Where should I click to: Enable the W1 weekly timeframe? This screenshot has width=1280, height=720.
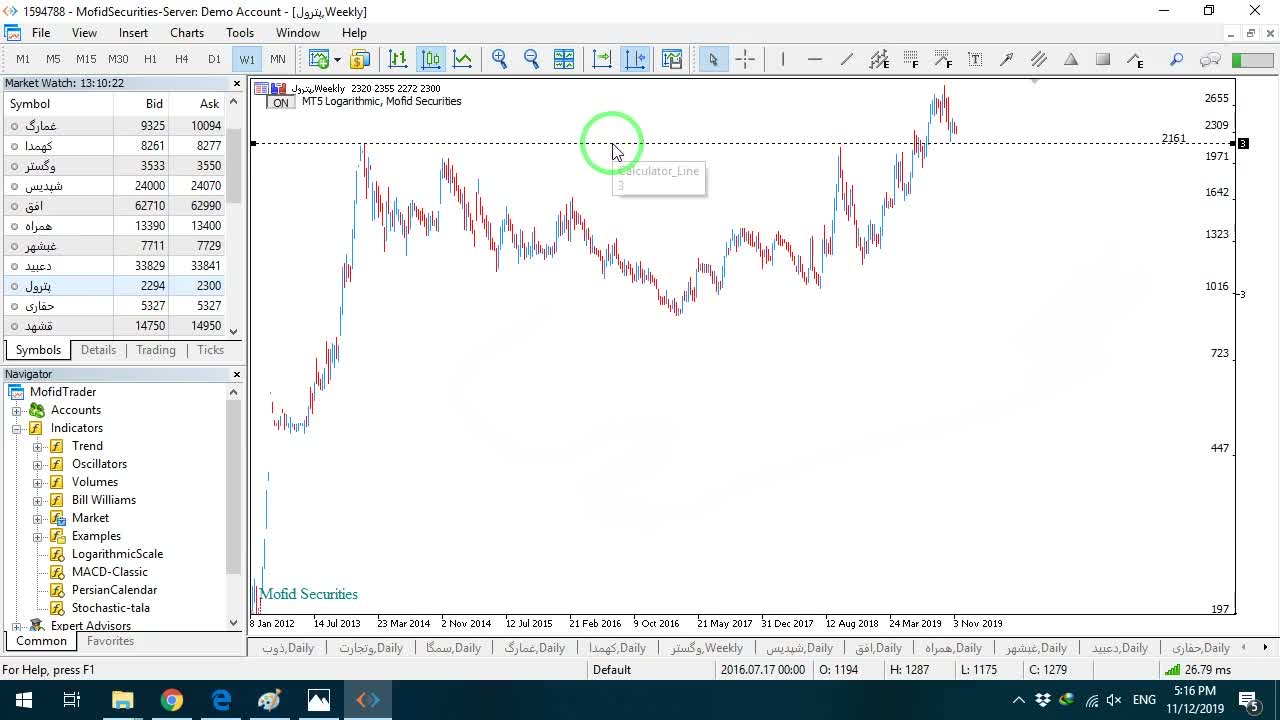point(246,59)
